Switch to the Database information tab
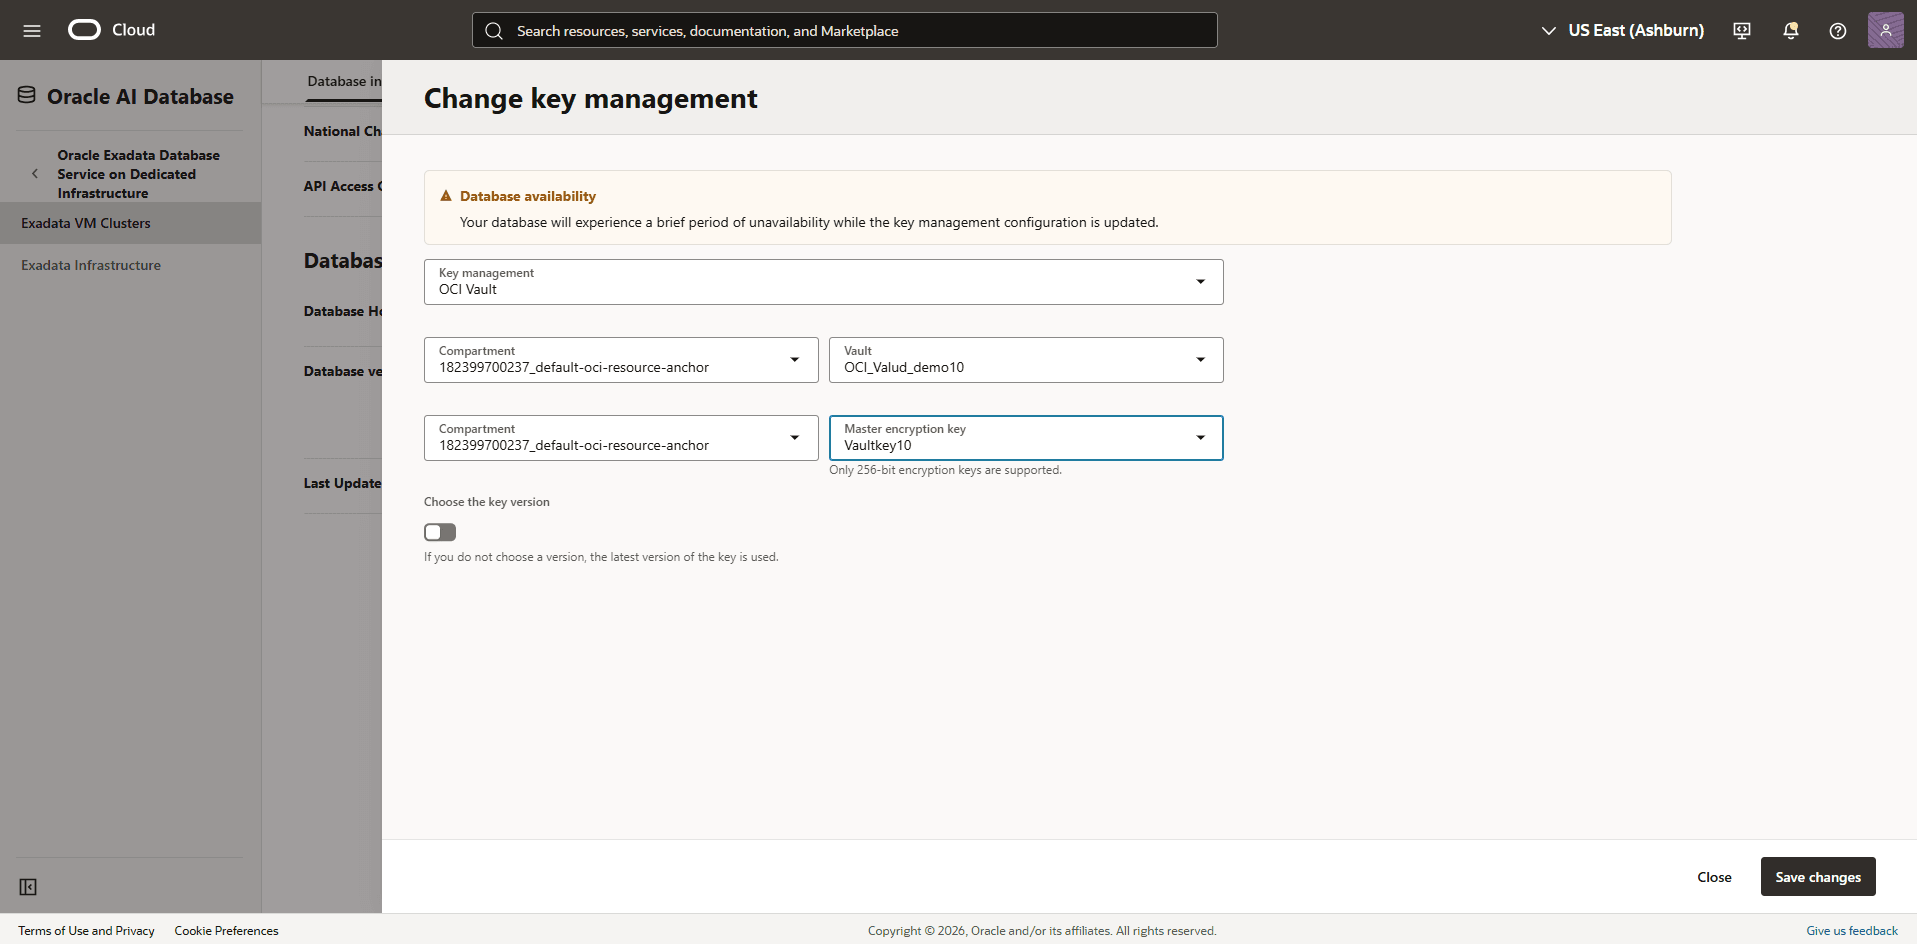 [344, 81]
